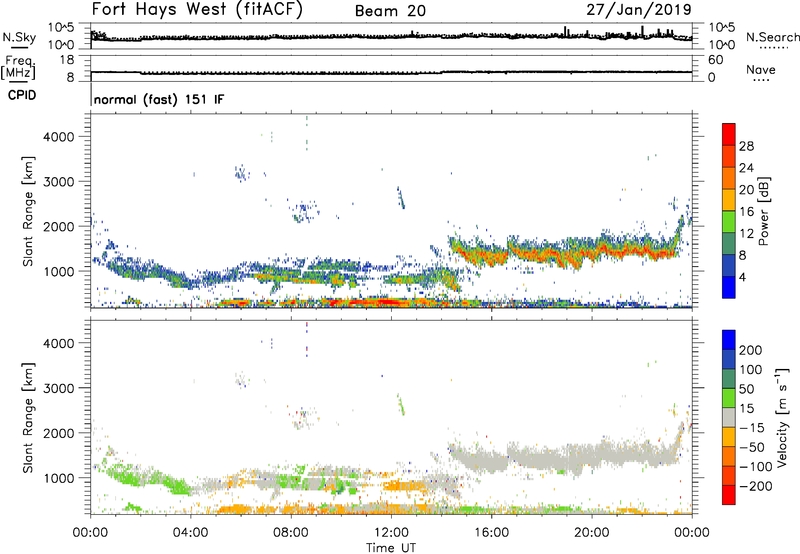Click the '04:00' time tick label

click(x=190, y=533)
